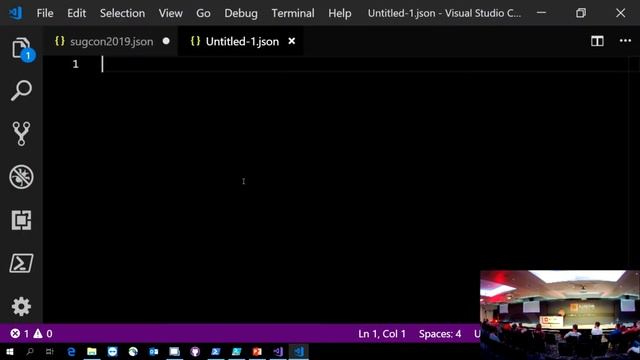Open the Windows Start menu
The image size is (640, 360).
coord(10,351)
